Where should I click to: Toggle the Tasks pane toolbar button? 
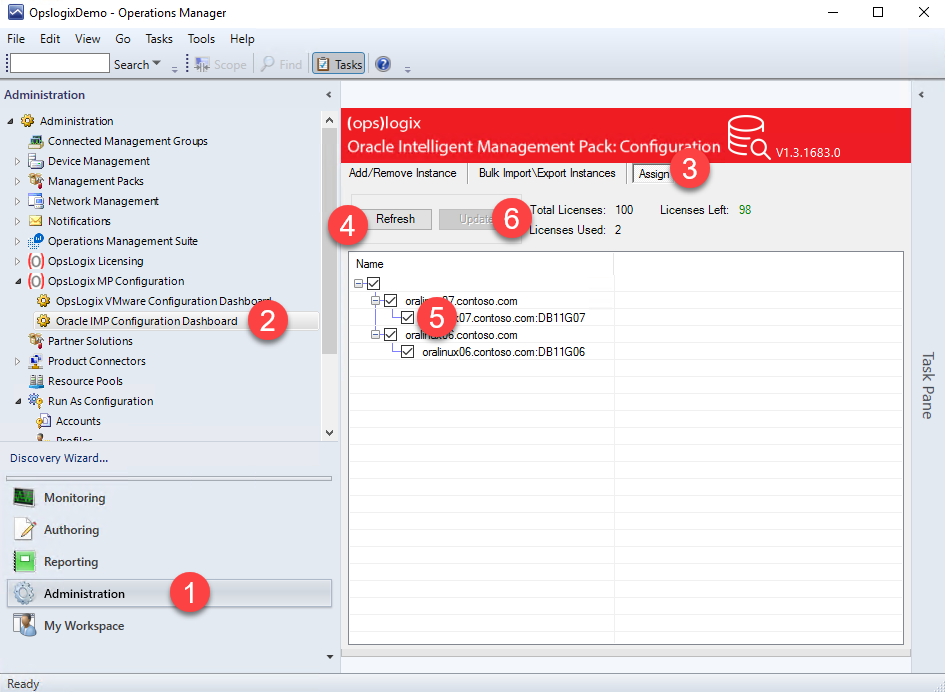tap(339, 64)
